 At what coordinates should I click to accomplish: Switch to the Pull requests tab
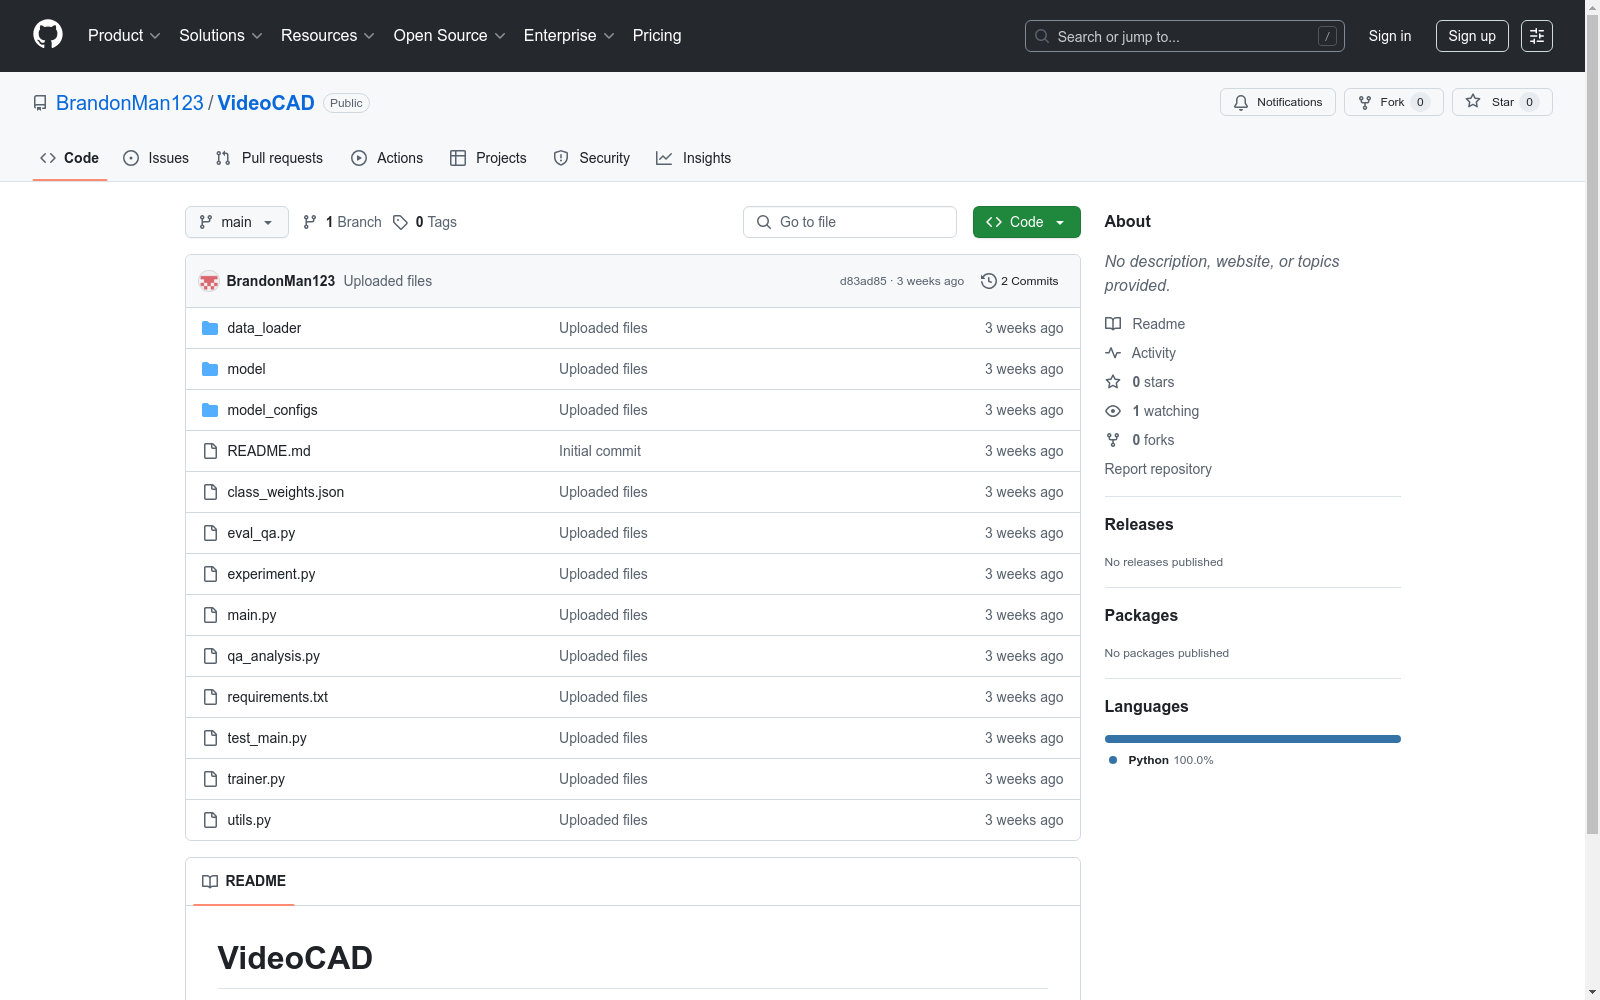coord(269,158)
